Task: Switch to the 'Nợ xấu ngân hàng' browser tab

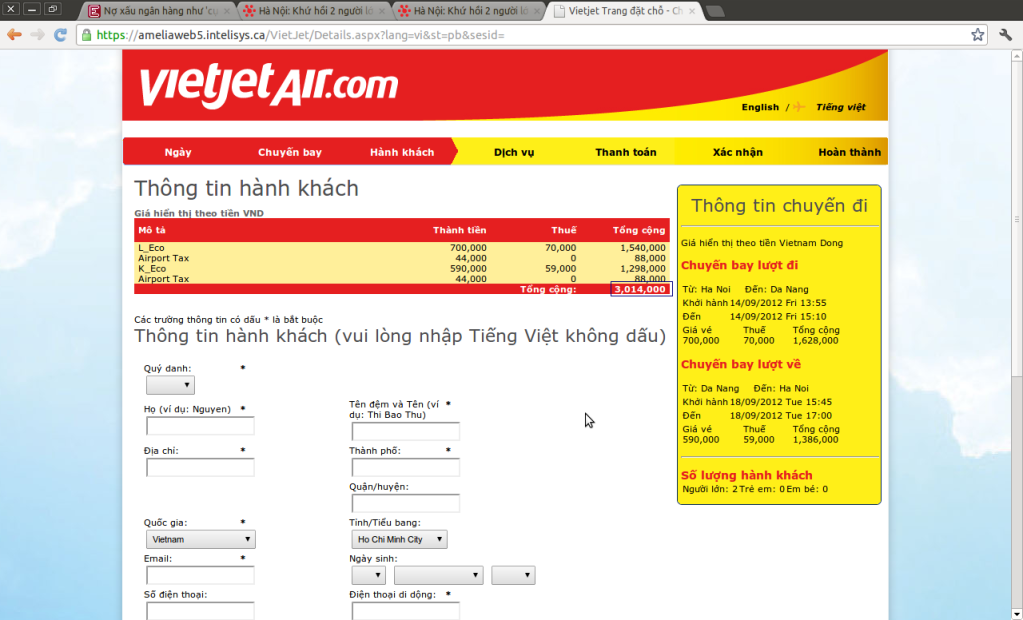Action: click(159, 12)
